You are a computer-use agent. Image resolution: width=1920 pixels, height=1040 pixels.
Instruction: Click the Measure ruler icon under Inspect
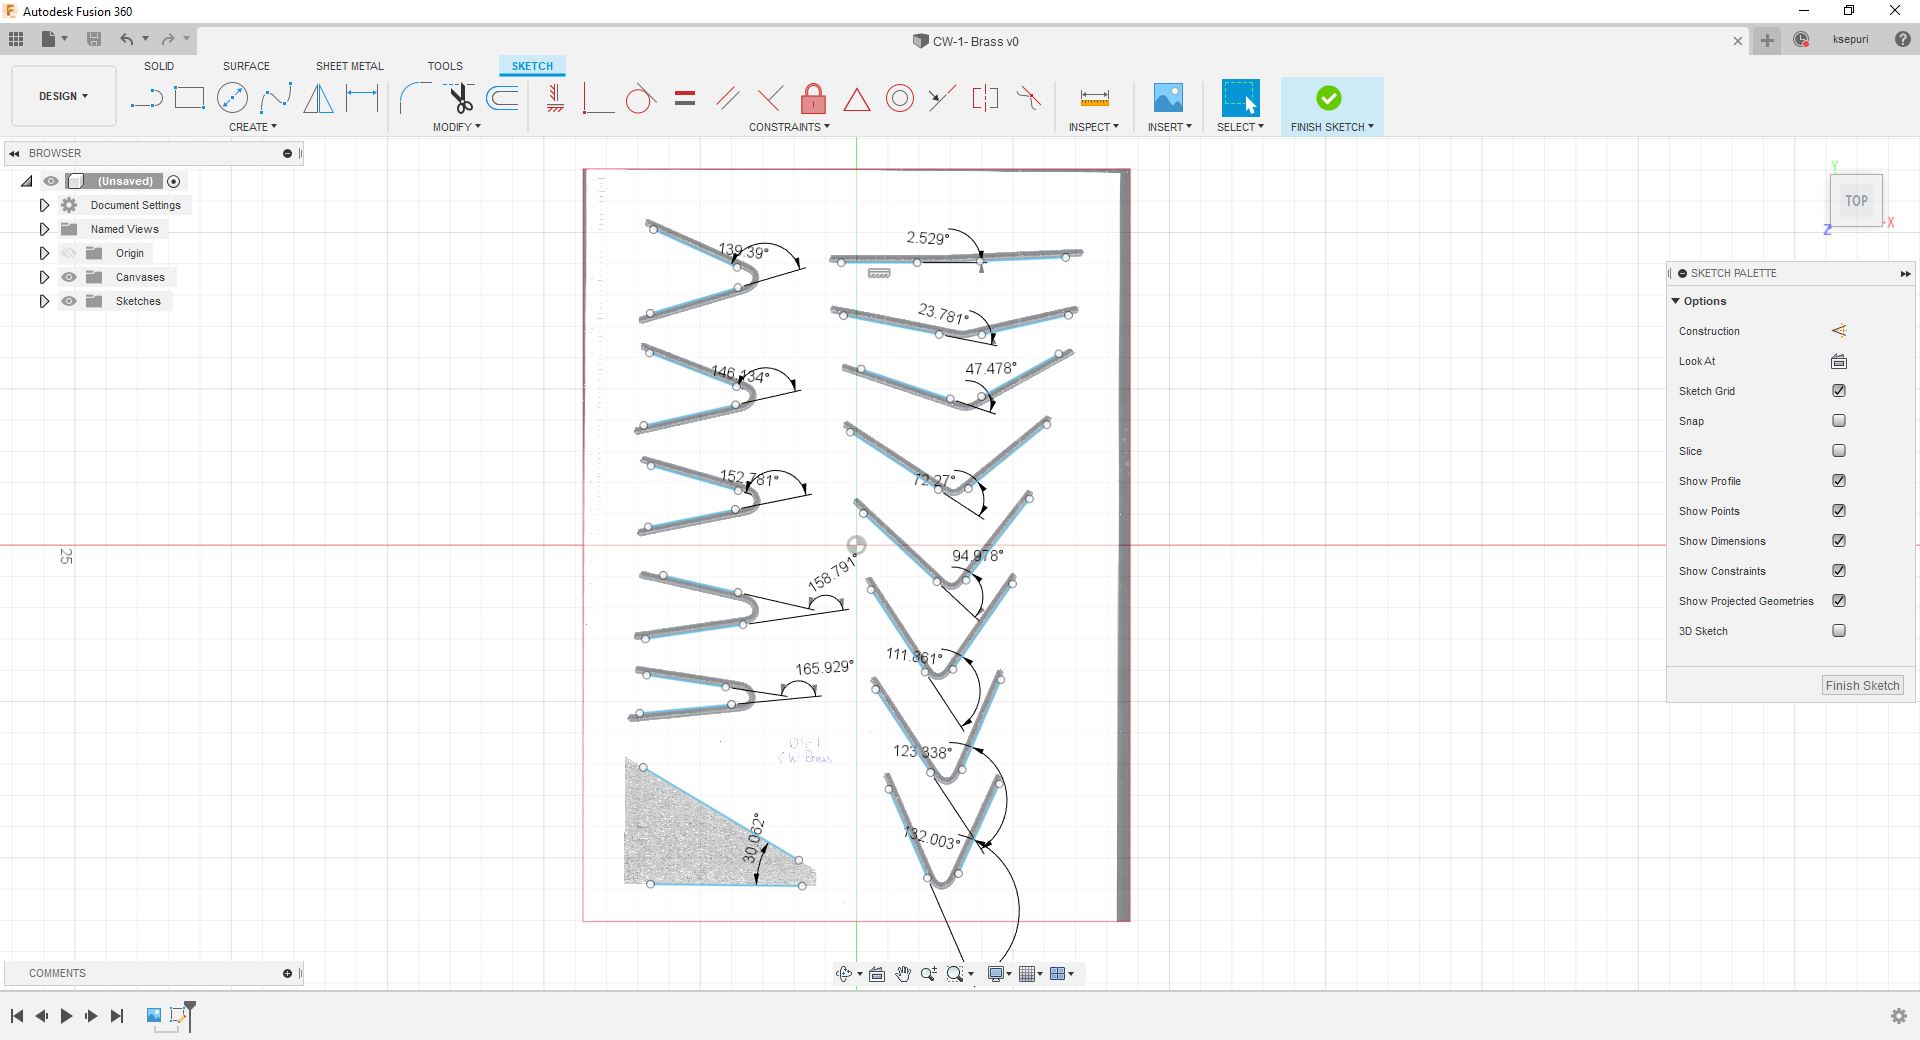pyautogui.click(x=1094, y=98)
